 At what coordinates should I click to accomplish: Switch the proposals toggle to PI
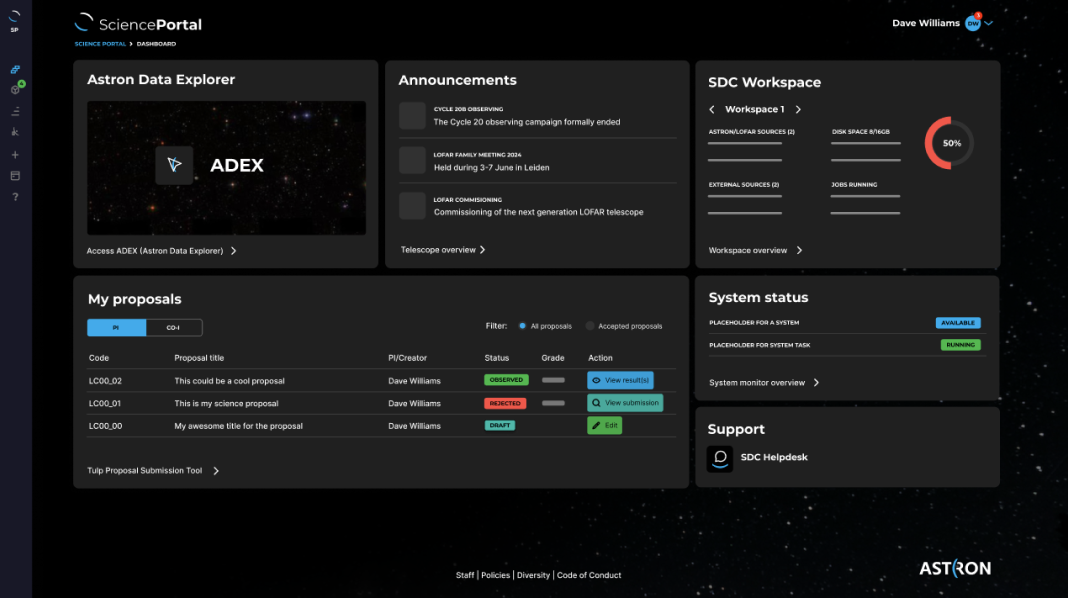click(x=116, y=327)
